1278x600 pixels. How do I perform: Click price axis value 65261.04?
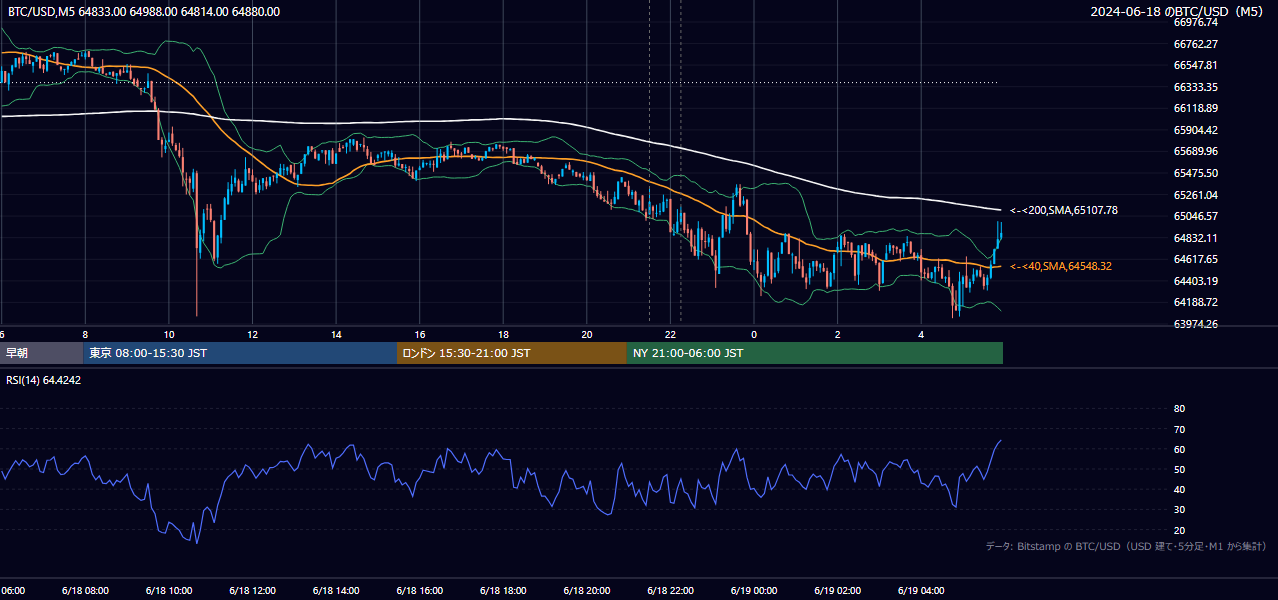[x=1196, y=195]
